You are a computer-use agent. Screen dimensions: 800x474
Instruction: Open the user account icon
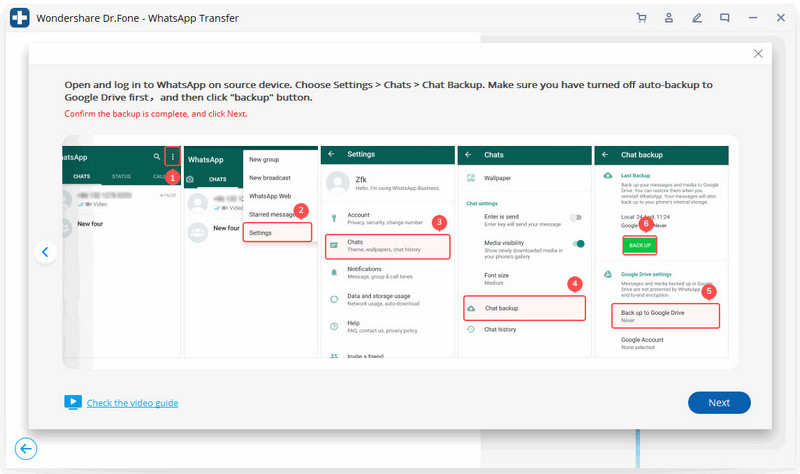(668, 18)
